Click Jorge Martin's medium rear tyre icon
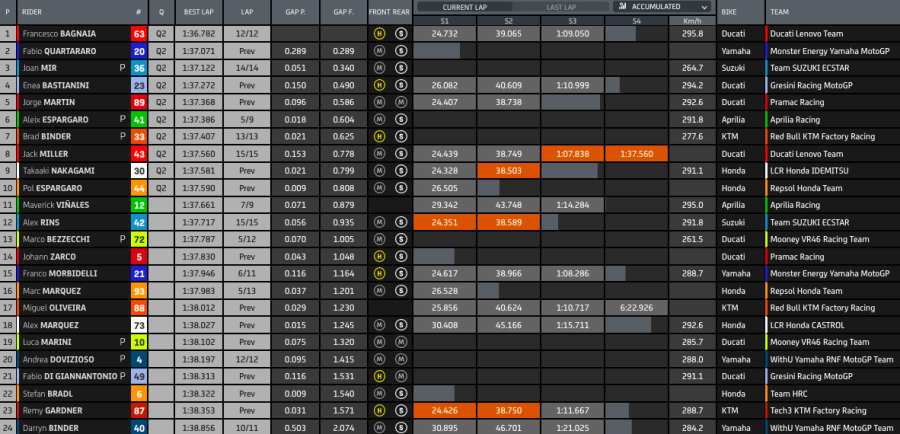The width and height of the screenshot is (900, 434). click(400, 102)
